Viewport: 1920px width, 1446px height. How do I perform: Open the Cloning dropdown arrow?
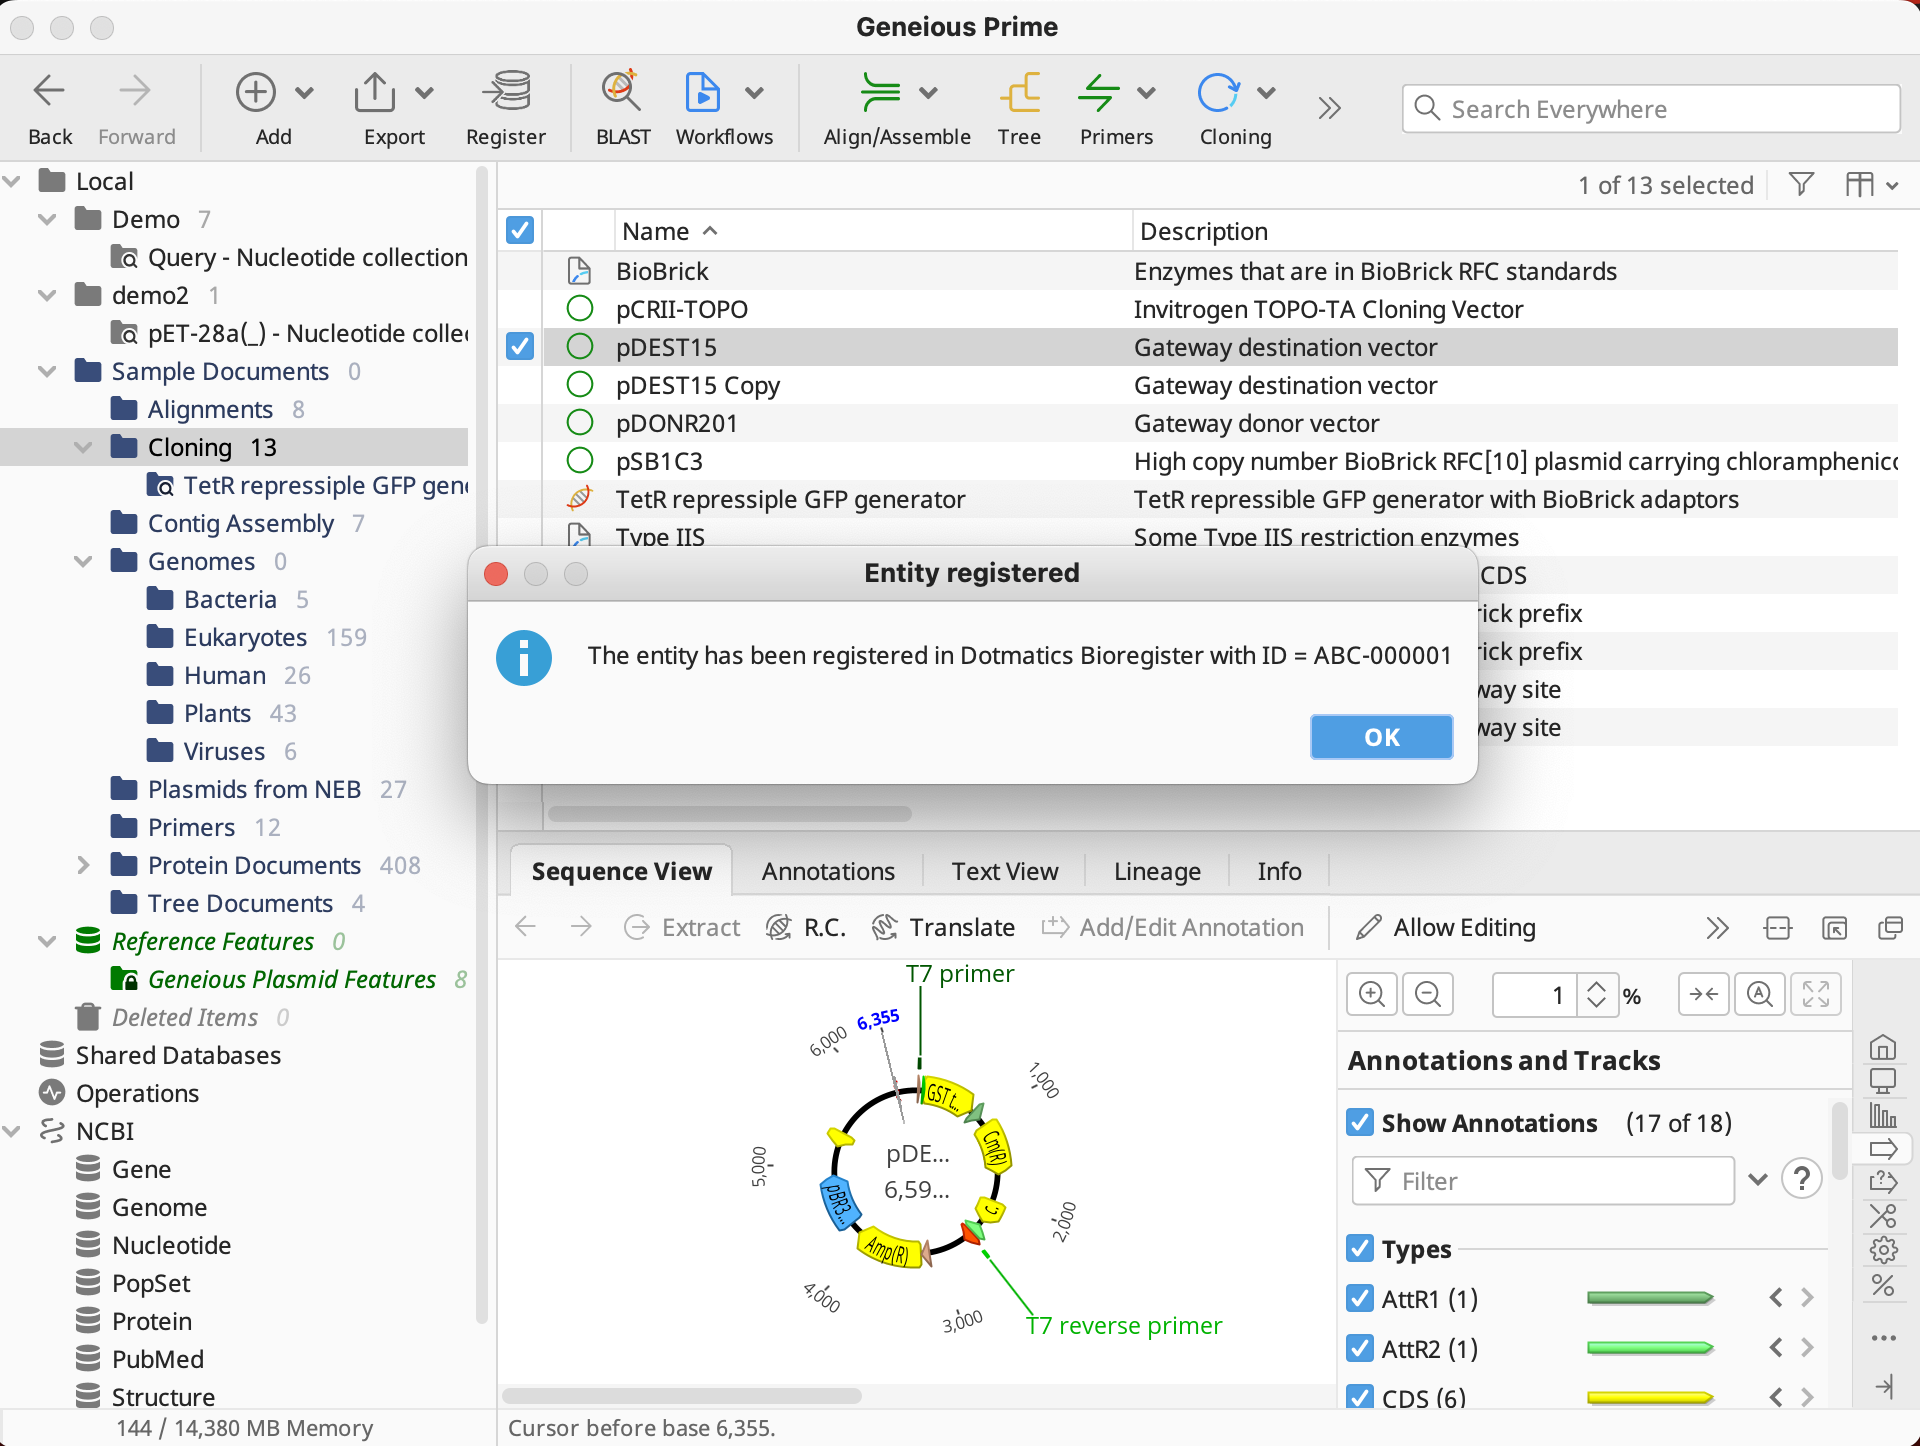pos(1267,93)
